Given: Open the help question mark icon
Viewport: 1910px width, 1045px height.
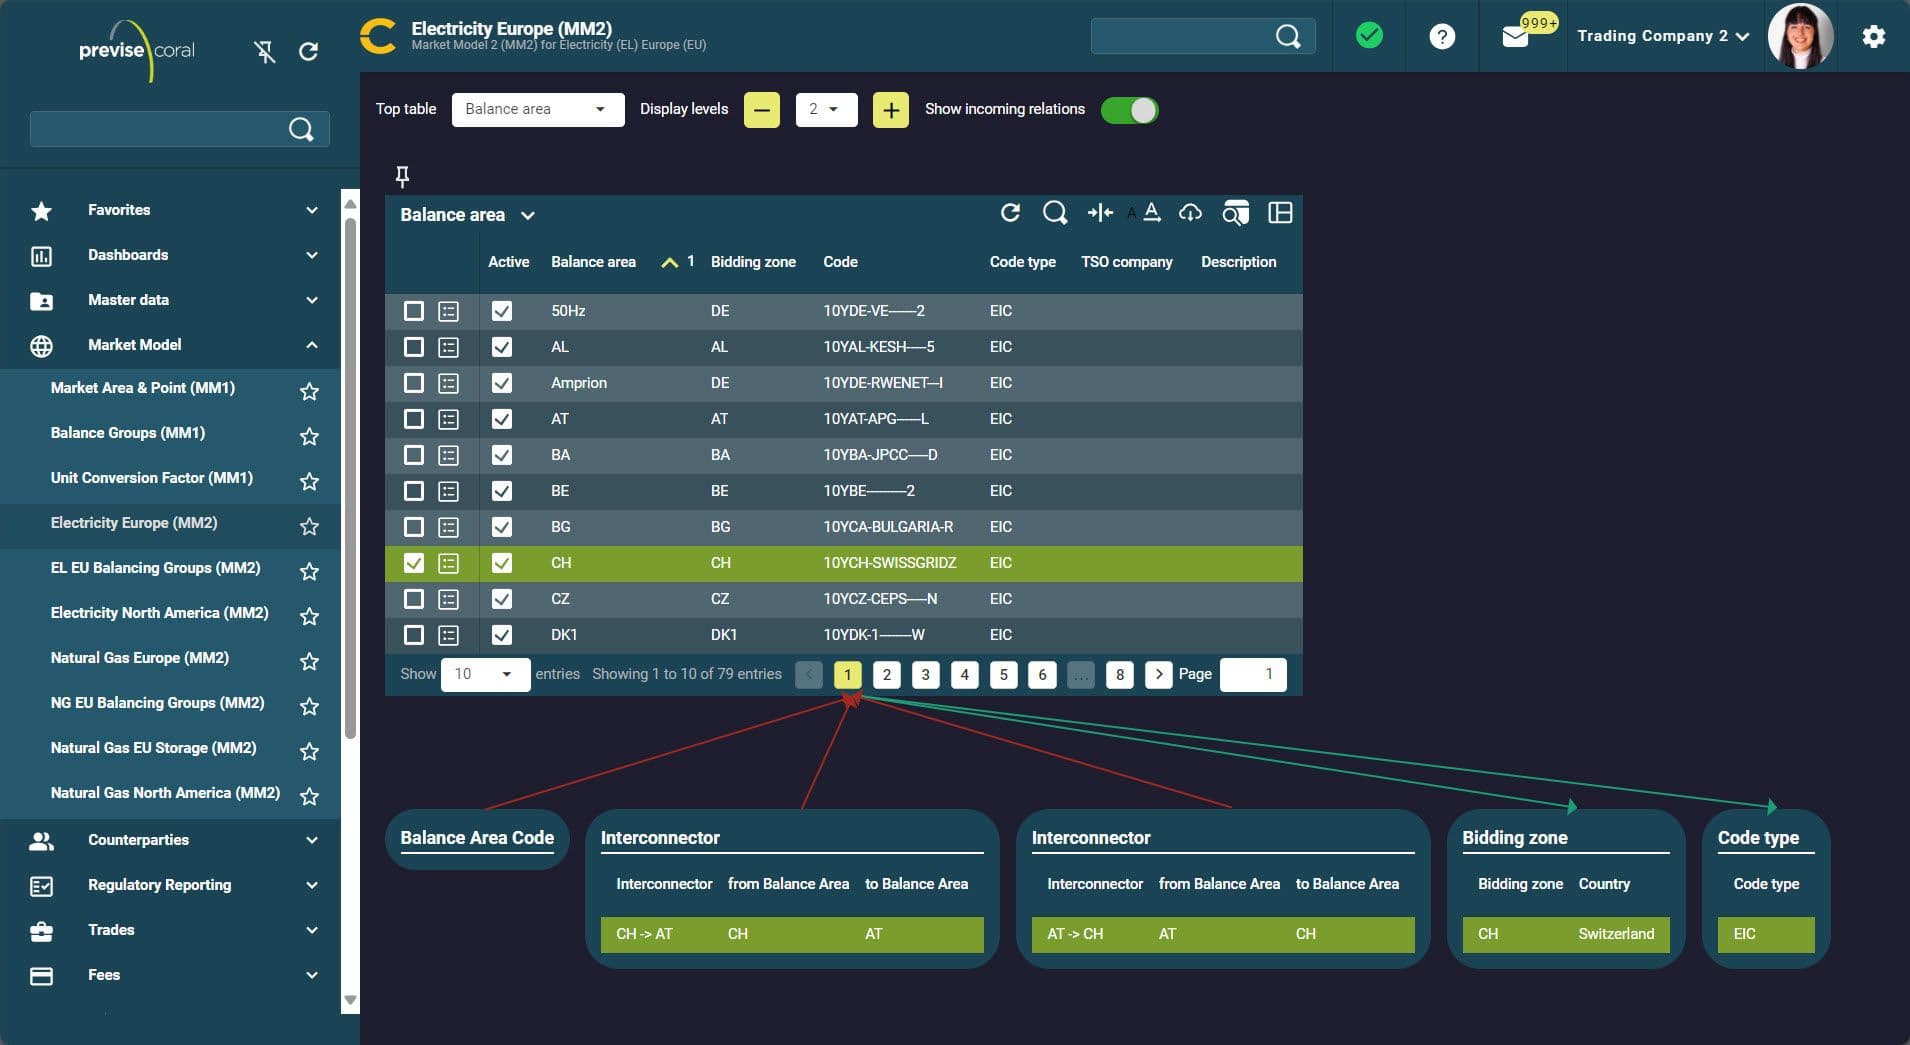Looking at the screenshot, I should coord(1441,37).
